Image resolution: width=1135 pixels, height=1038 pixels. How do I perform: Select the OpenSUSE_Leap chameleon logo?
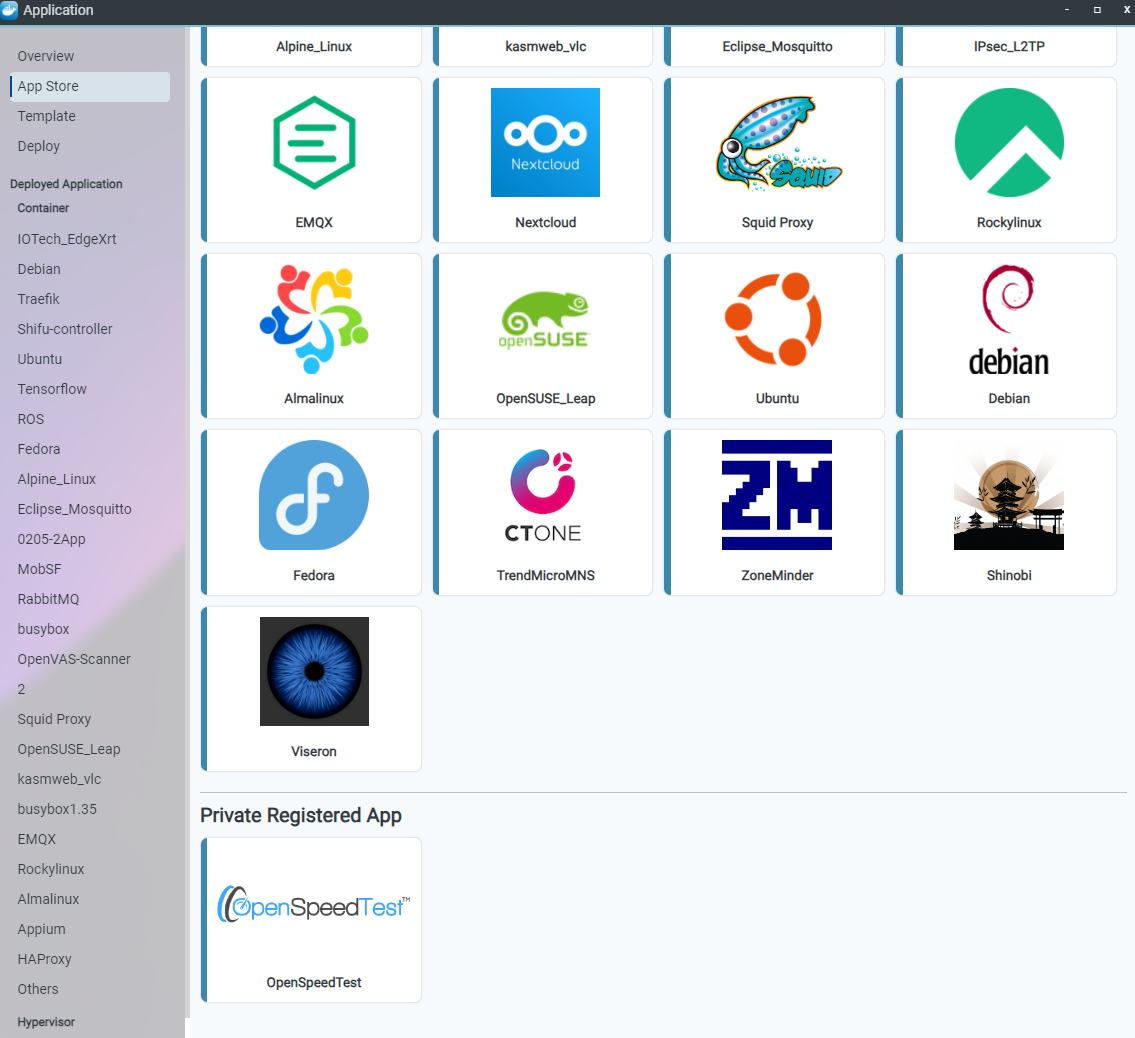pos(545,319)
